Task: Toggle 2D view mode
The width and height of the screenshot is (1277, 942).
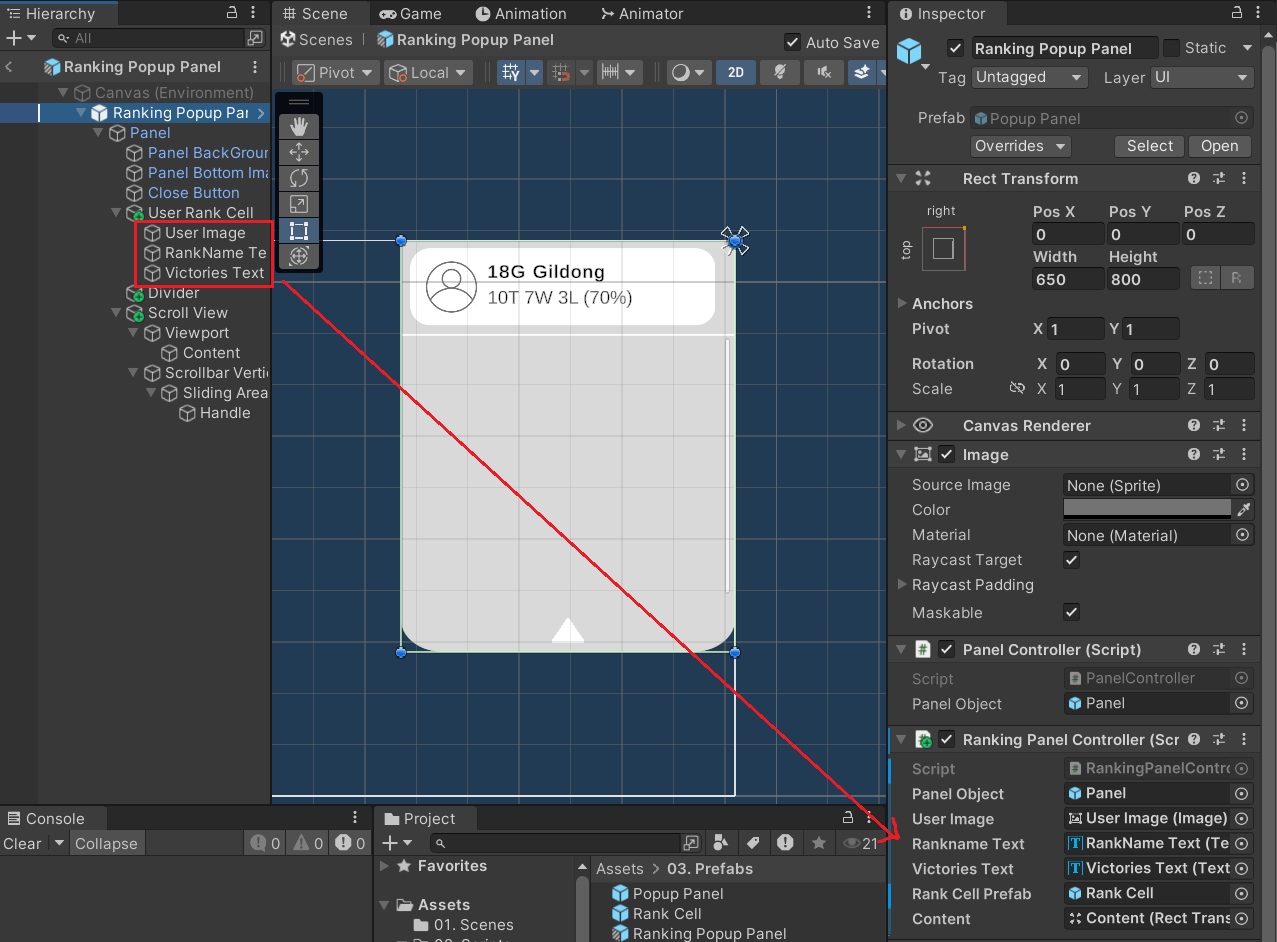Action: tap(736, 72)
